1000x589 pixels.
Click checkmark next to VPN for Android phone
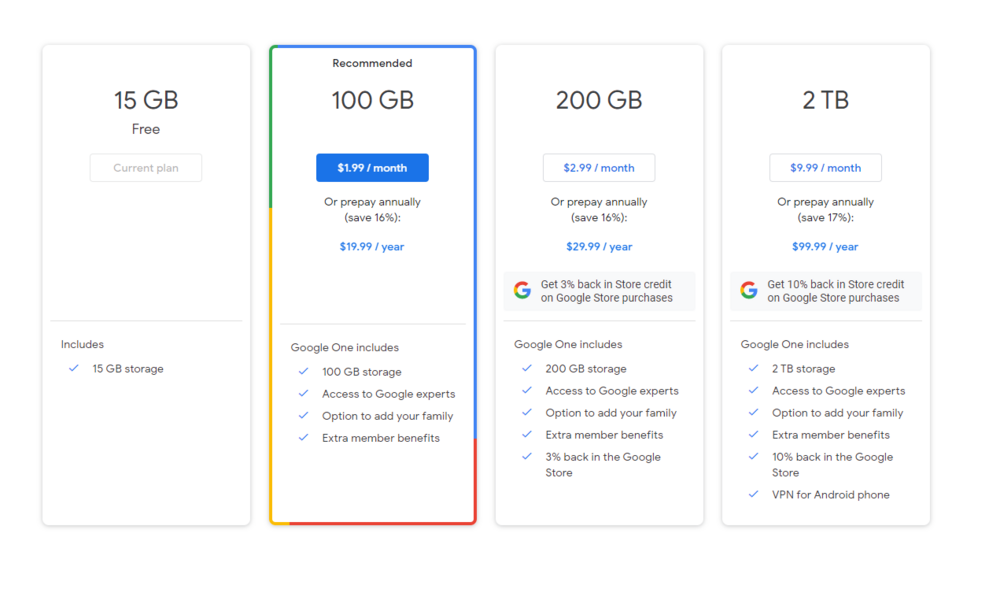click(x=754, y=495)
